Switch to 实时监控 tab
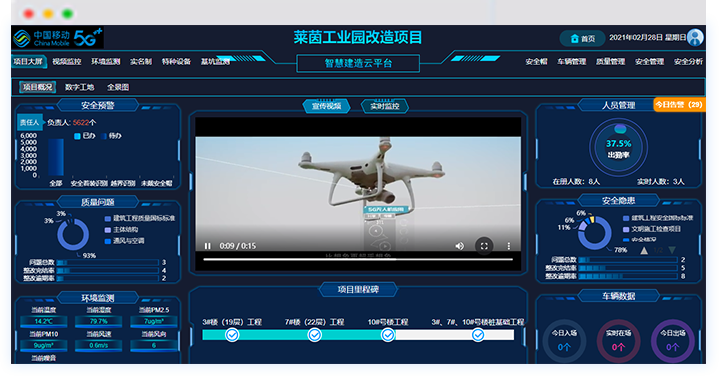This screenshot has height=376, width=719. click(385, 106)
